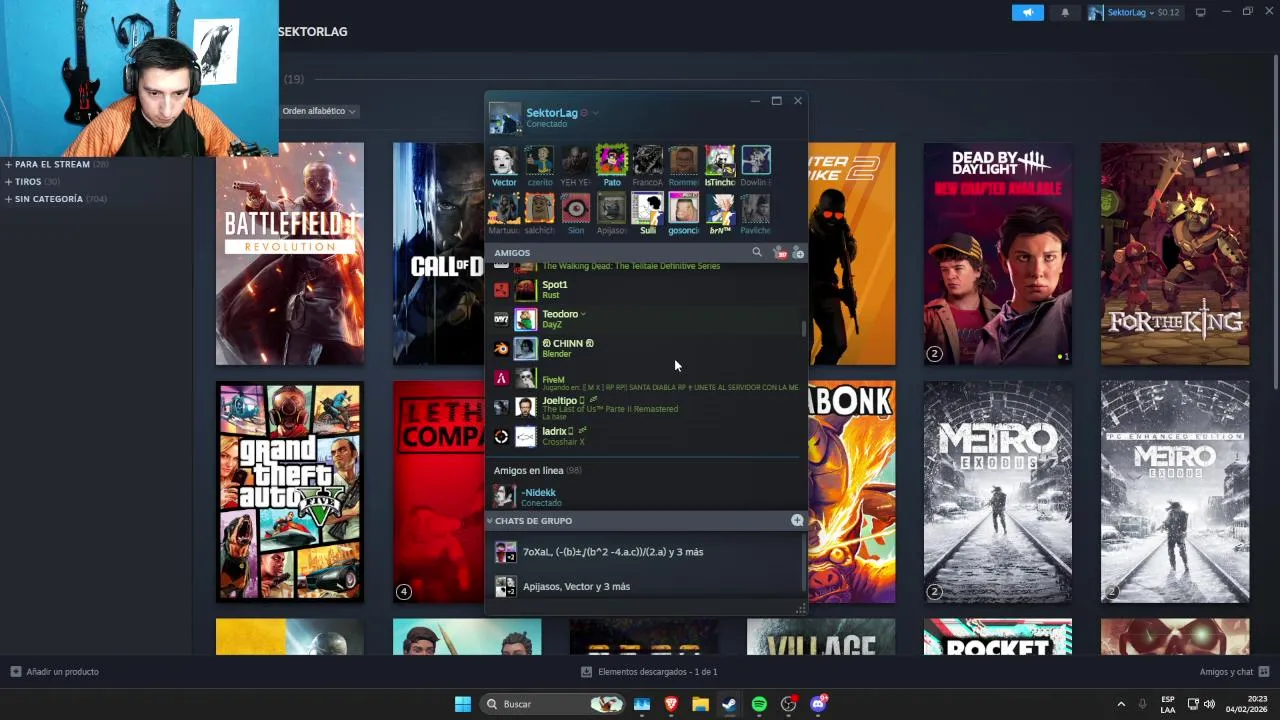Click SektorLag profile avatar in friends window

(x=505, y=117)
